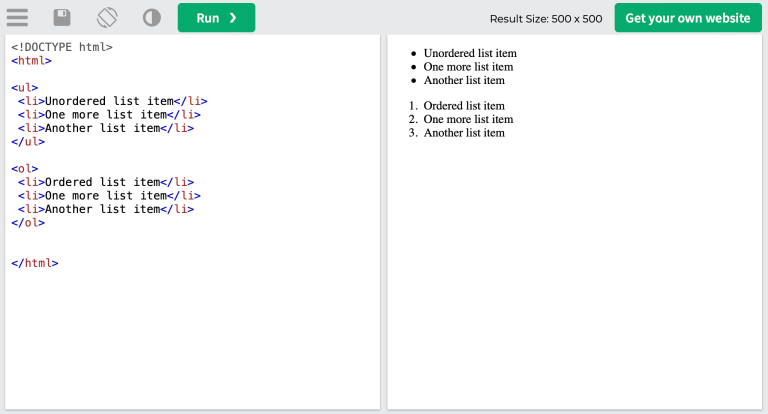Click the closing </ul> tag in code
The width and height of the screenshot is (768, 414).
pos(28,141)
